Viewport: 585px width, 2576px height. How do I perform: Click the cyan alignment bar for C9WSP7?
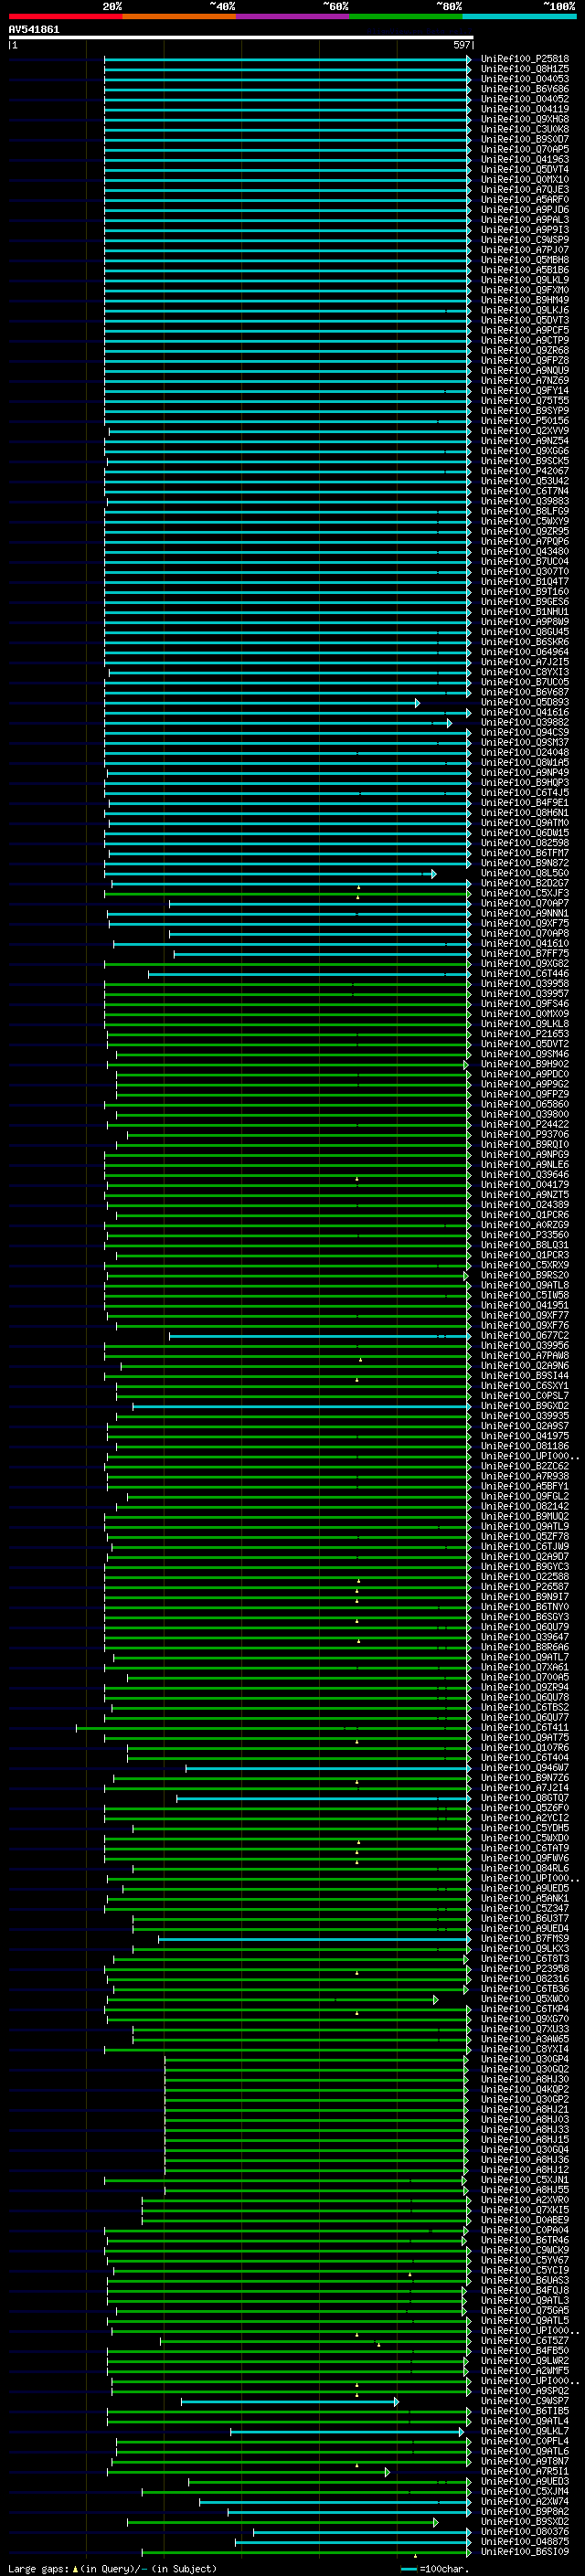289,2402
